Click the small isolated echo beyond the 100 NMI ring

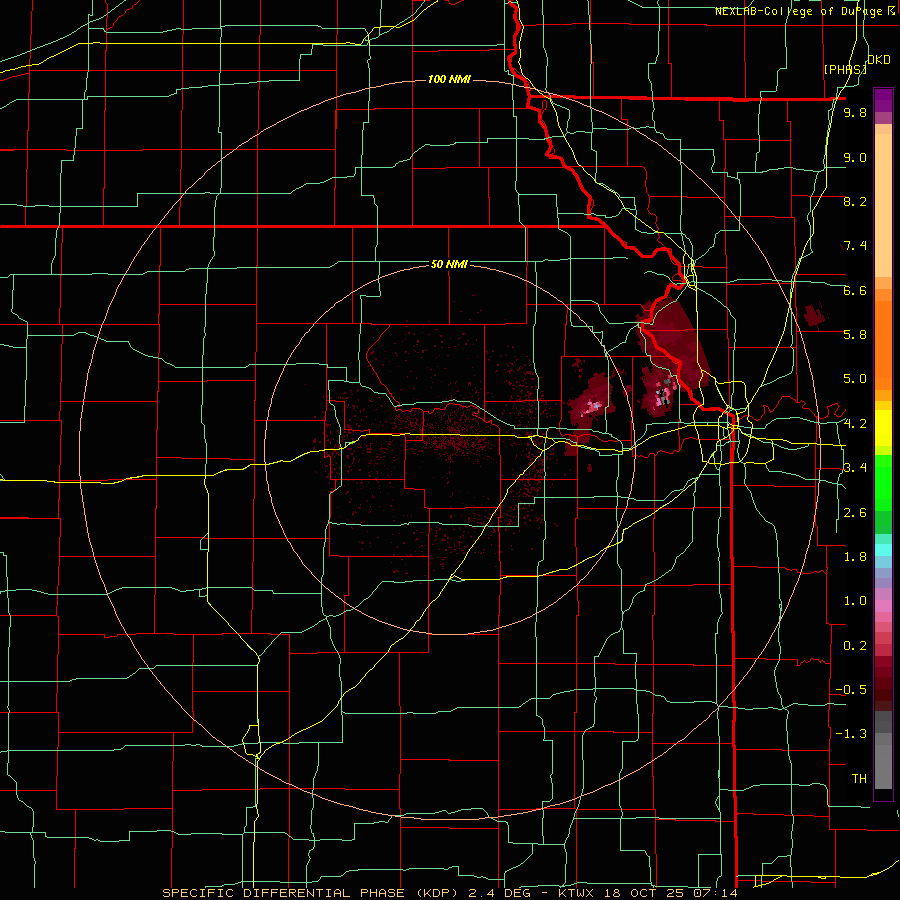click(815, 315)
